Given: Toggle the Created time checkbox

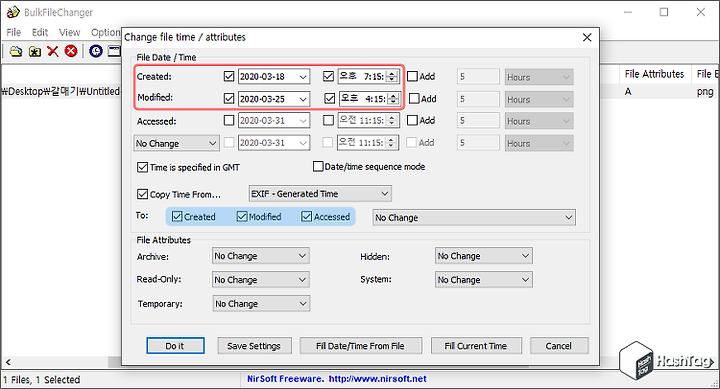Looking at the screenshot, I should click(328, 76).
